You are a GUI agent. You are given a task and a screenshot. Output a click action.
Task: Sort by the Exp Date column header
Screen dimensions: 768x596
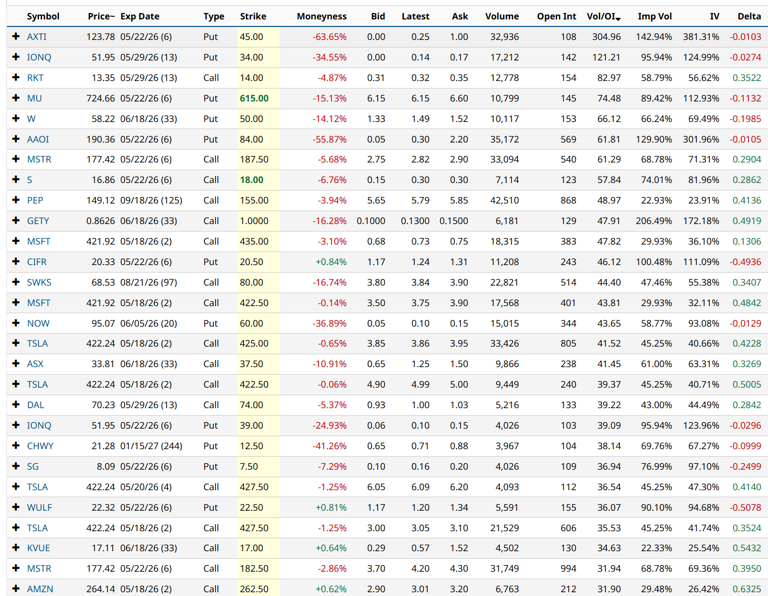(140, 16)
